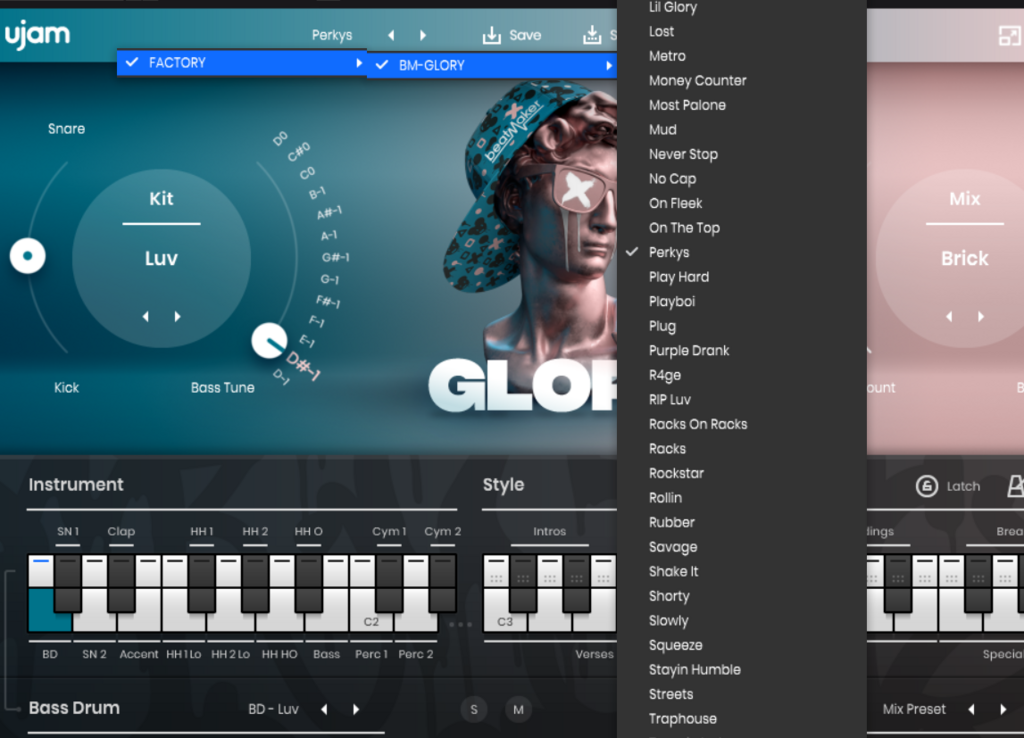Click the Latch circle icon
Image resolution: width=1024 pixels, height=738 pixels.
click(927, 486)
